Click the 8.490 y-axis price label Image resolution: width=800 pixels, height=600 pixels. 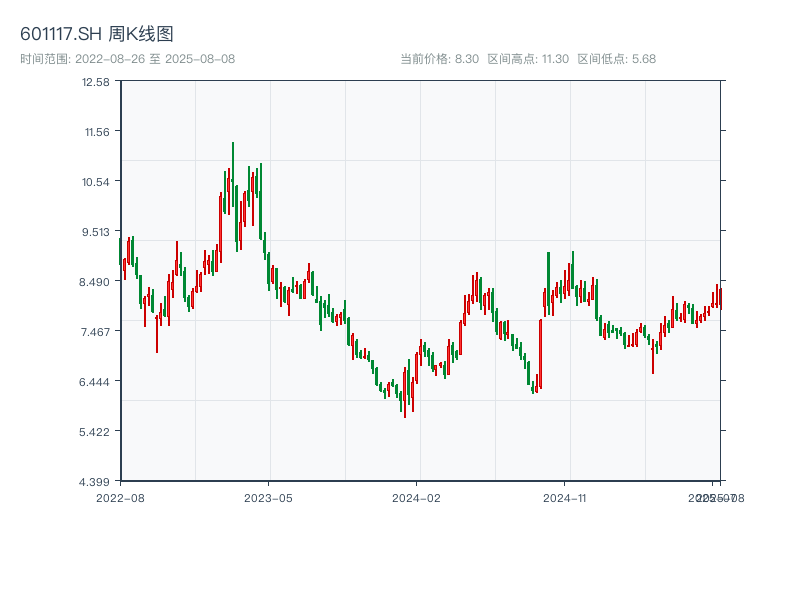[x=97, y=282]
